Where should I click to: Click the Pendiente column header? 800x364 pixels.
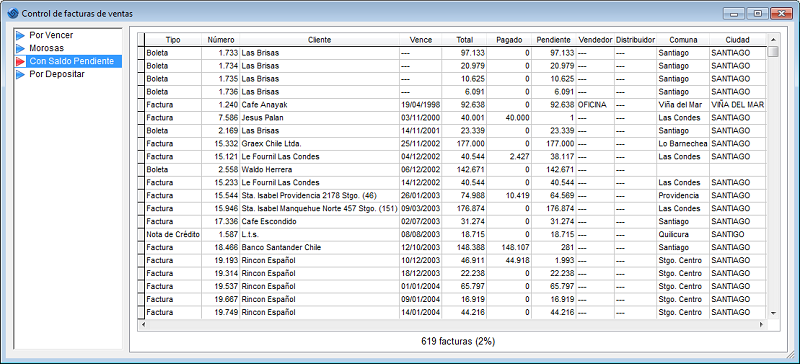pos(554,40)
